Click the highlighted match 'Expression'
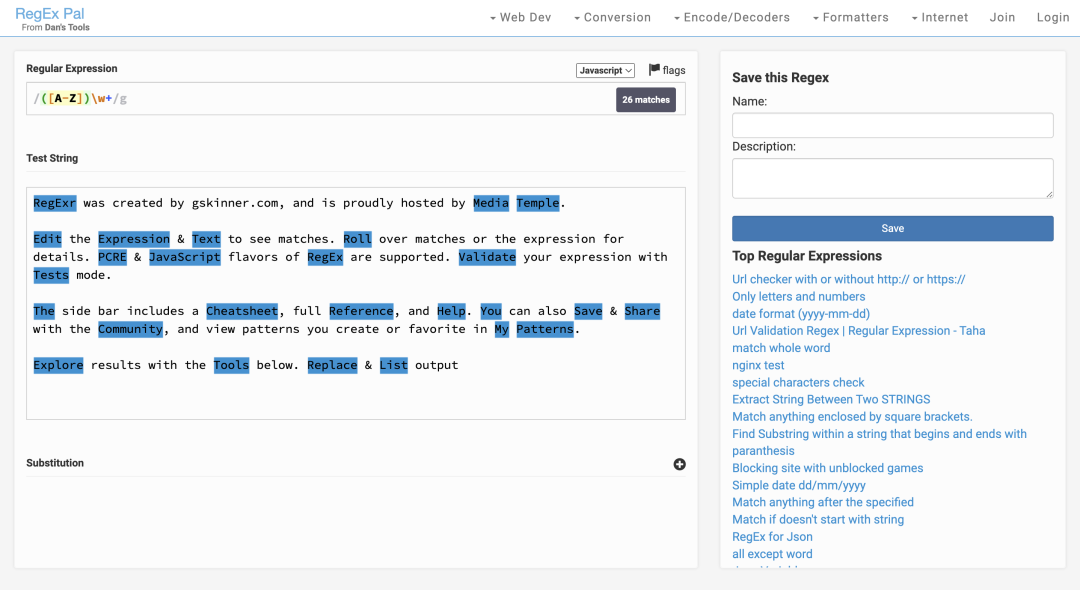 pos(134,239)
